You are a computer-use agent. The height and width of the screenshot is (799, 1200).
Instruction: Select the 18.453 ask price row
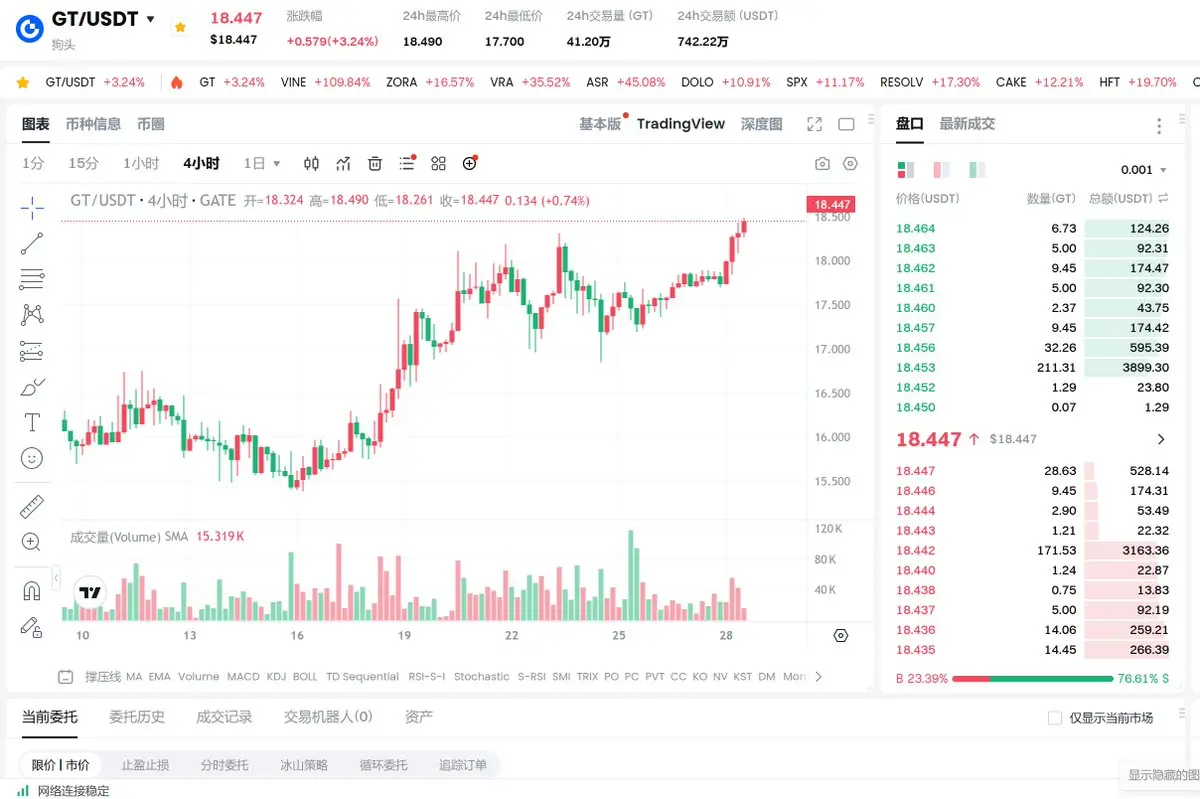coord(1033,368)
